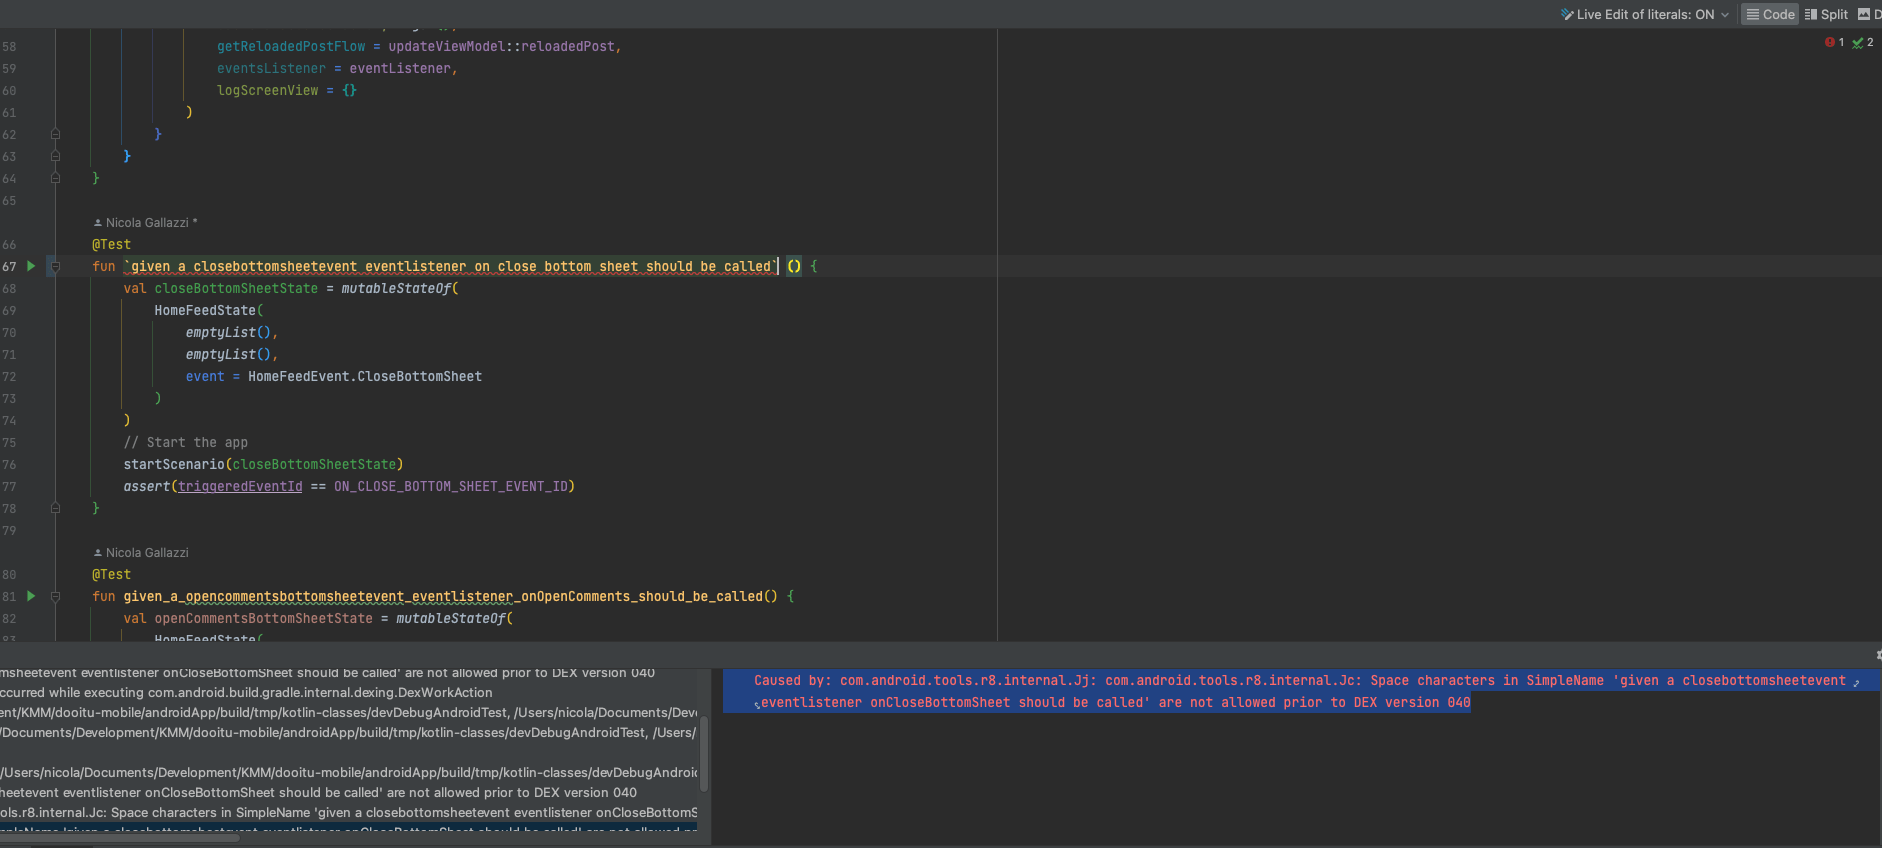Click the '// Start the app' comment
The width and height of the screenshot is (1882, 848).
click(186, 442)
